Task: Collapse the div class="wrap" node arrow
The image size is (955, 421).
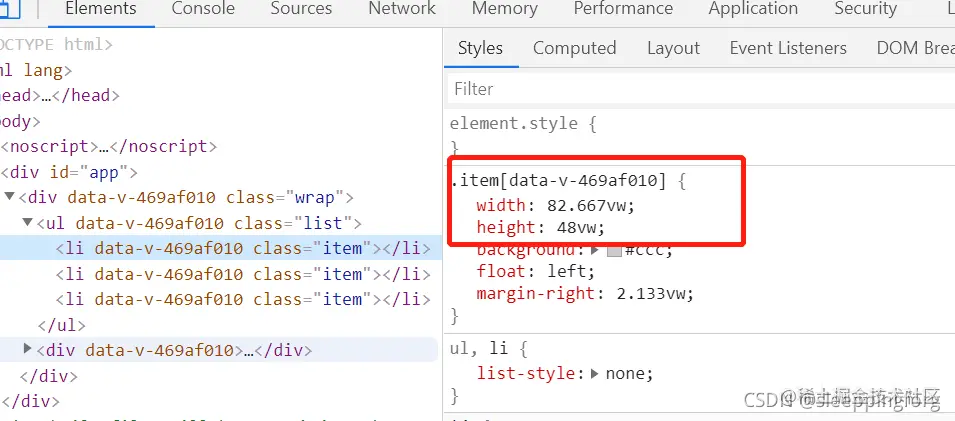Action: [x=10, y=197]
